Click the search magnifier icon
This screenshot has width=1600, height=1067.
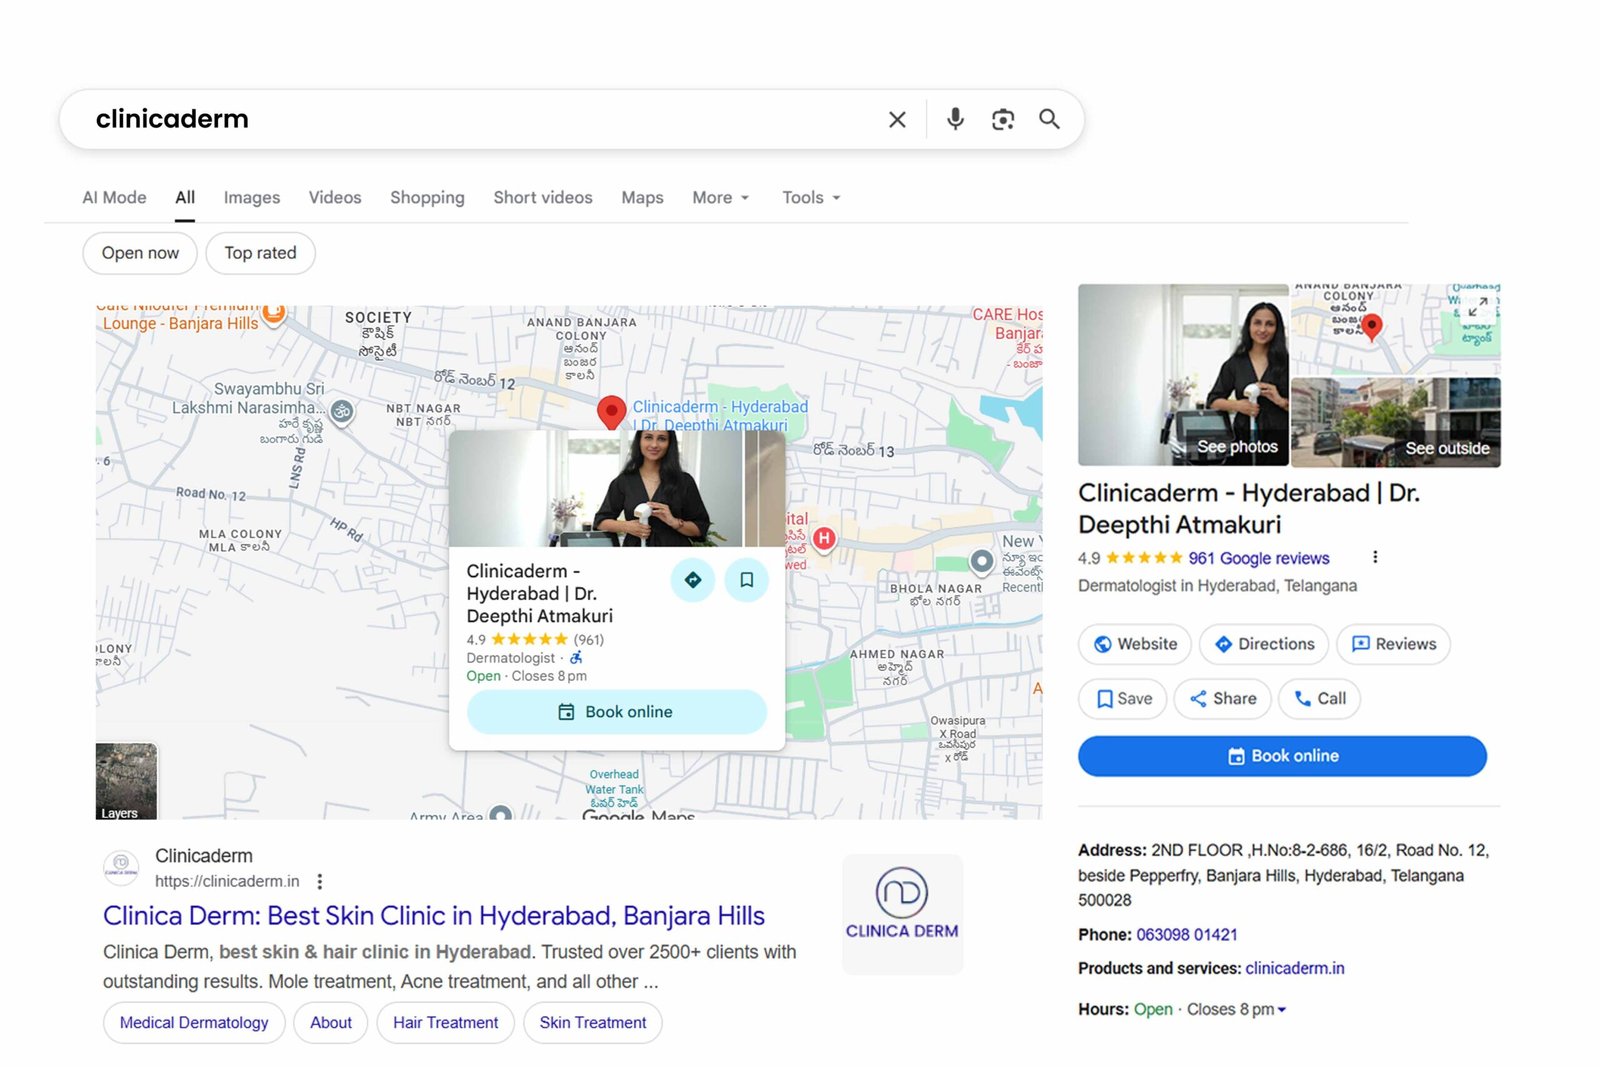1049,119
